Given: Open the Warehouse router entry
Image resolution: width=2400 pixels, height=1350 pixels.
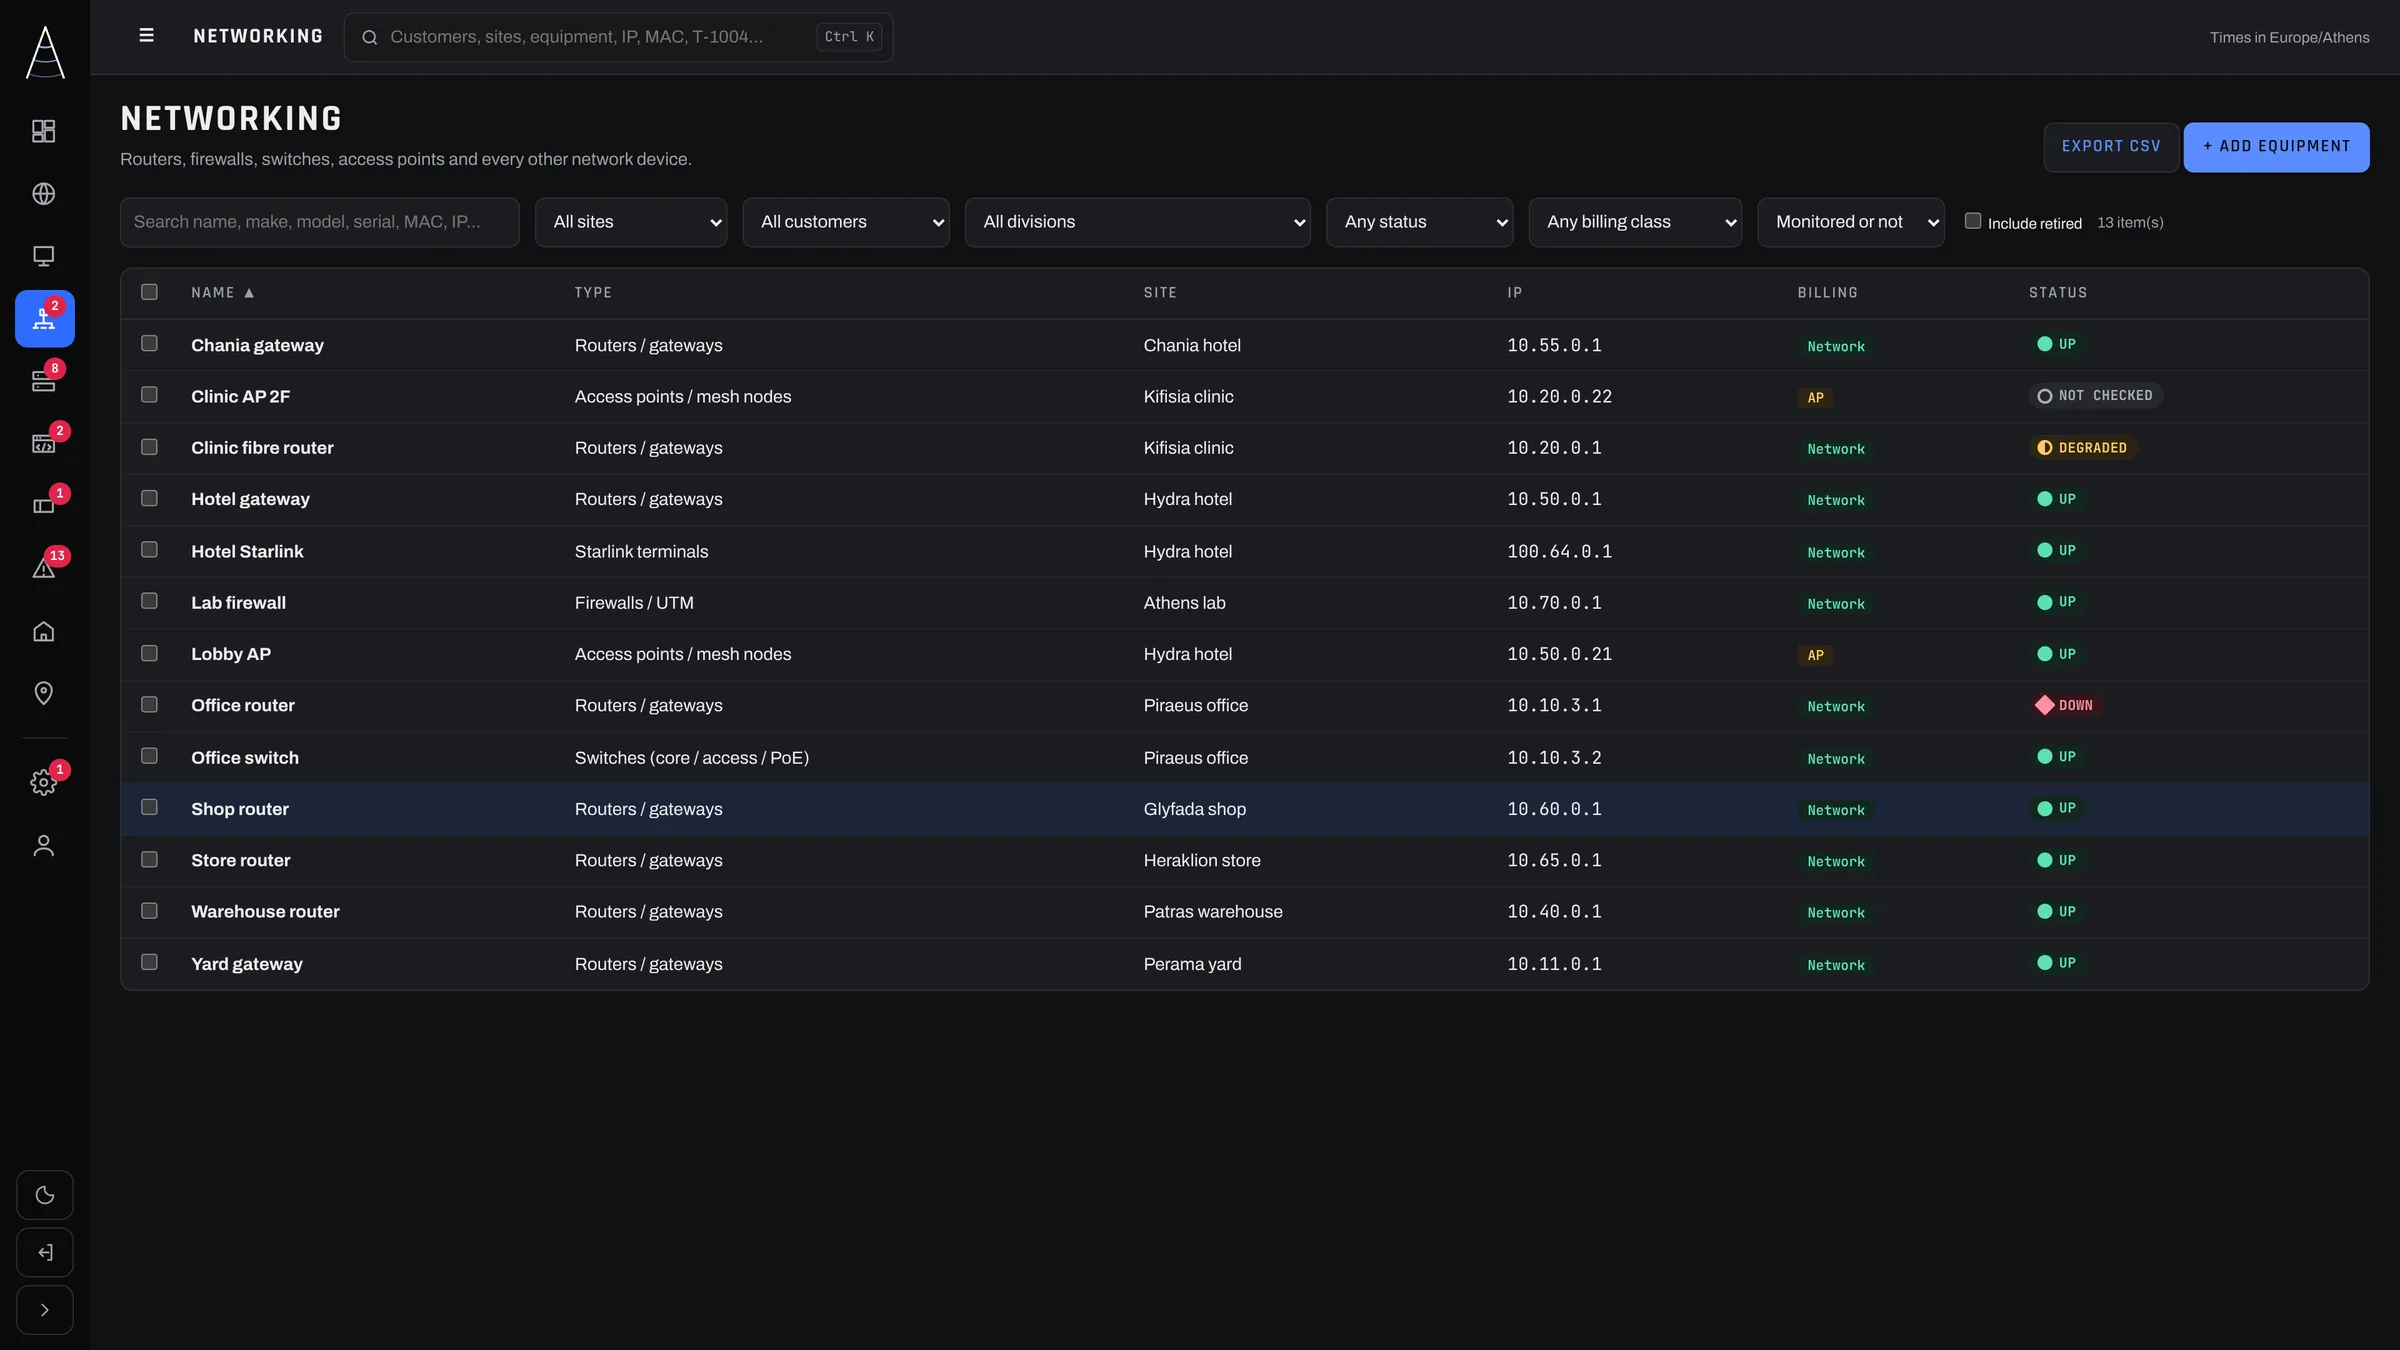Looking at the screenshot, I should 265,912.
